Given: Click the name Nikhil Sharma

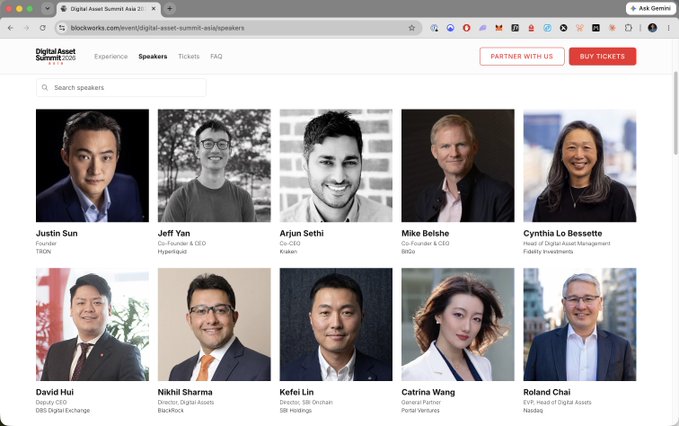Looking at the screenshot, I should [185, 392].
